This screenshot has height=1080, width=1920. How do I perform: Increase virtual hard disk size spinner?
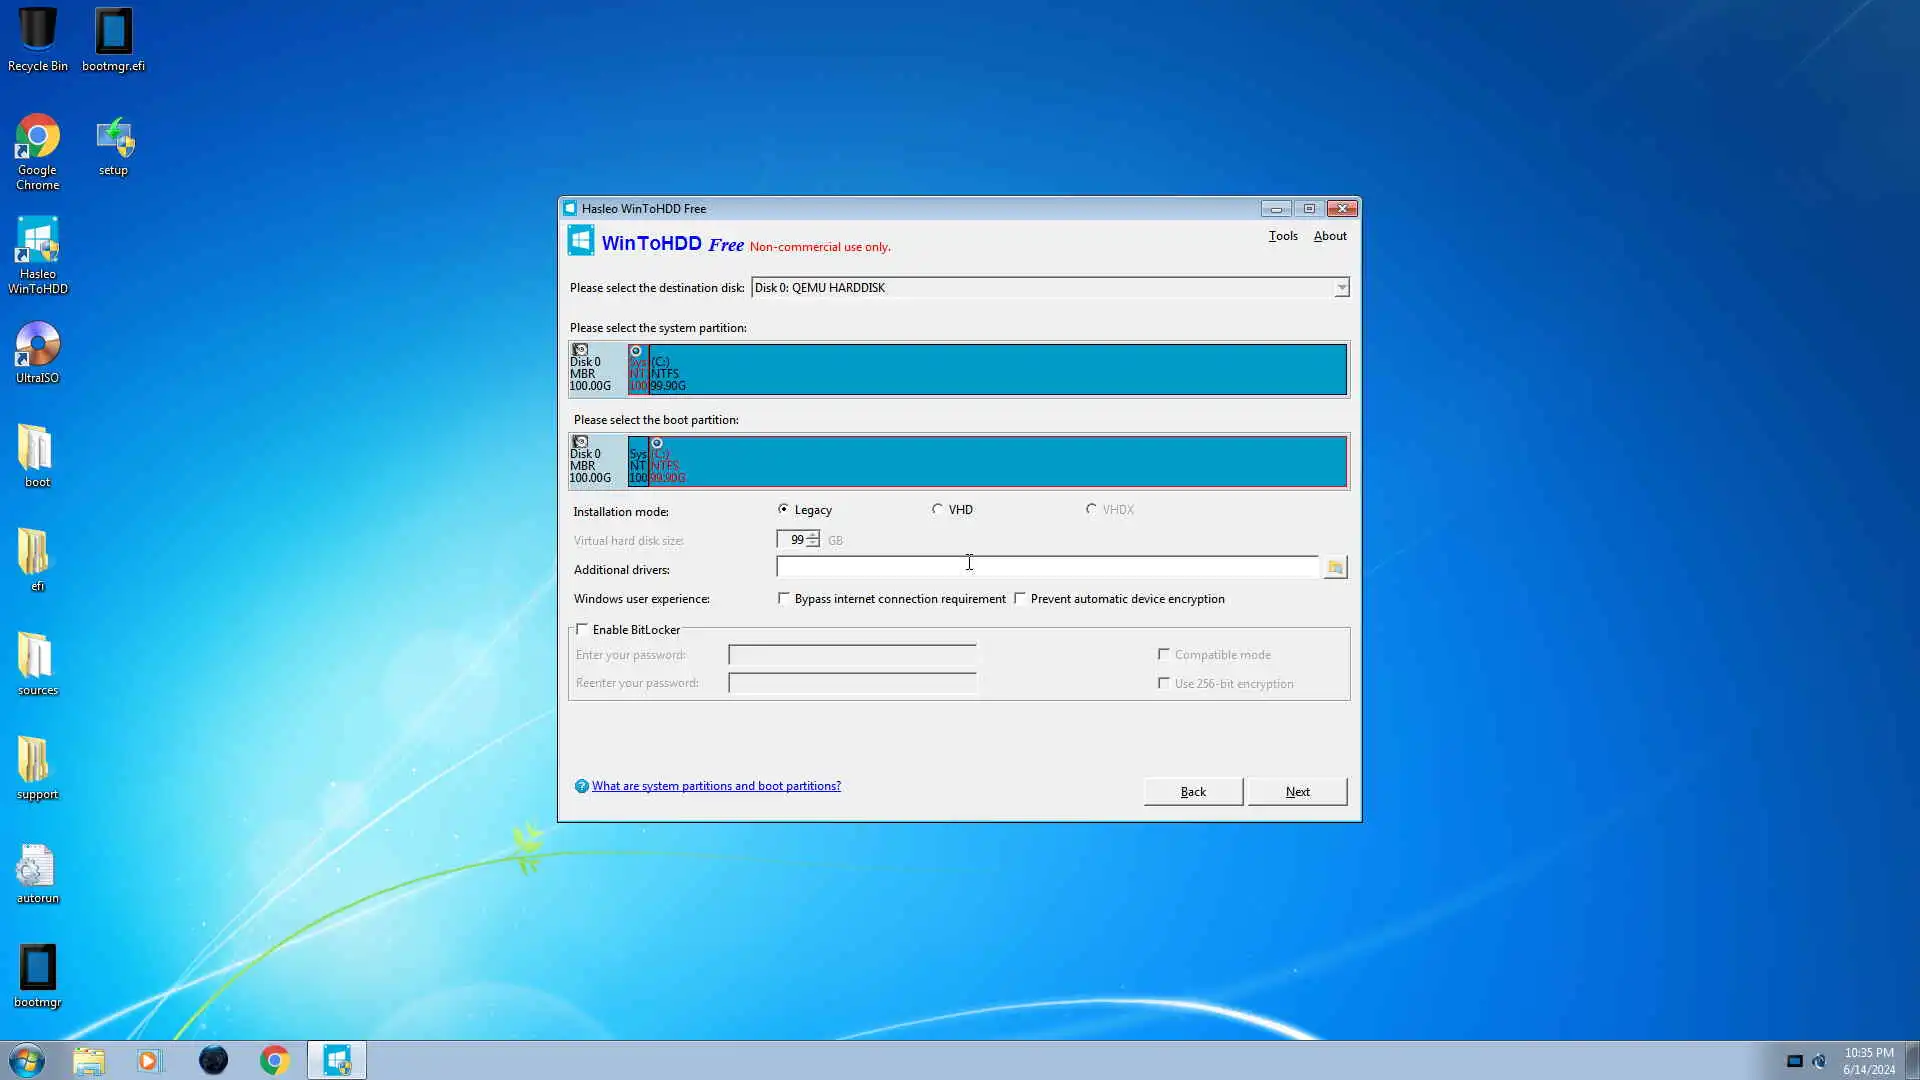tap(813, 535)
